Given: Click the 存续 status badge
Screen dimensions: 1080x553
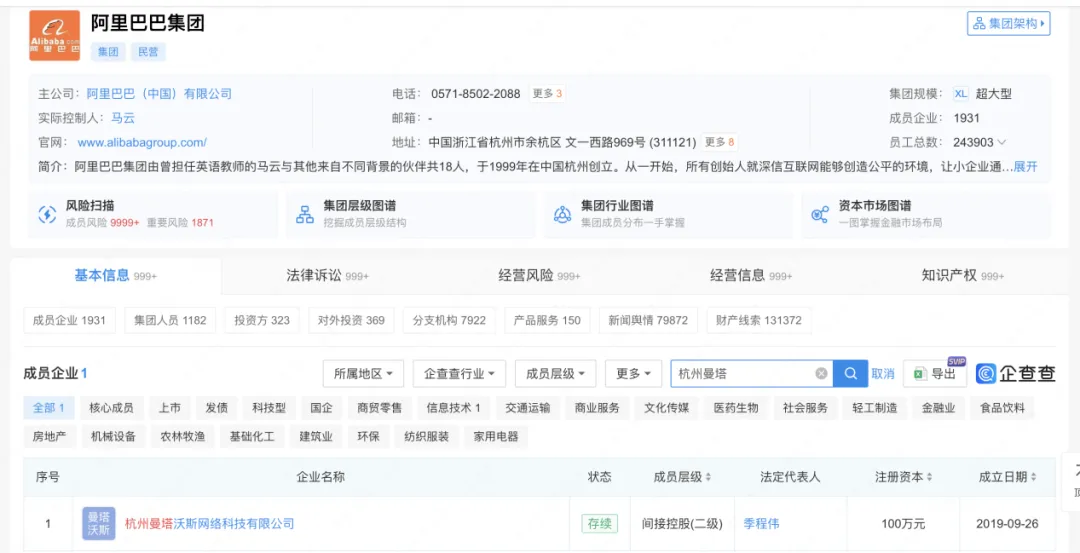Looking at the screenshot, I should [599, 523].
